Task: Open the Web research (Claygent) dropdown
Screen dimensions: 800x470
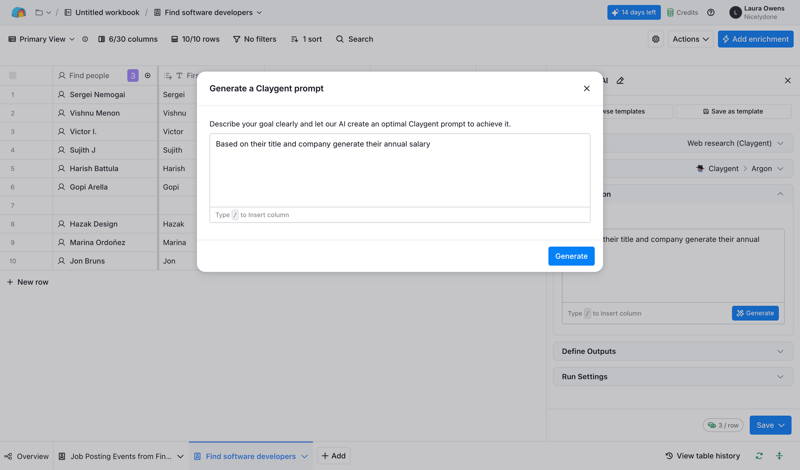Action: [735, 143]
